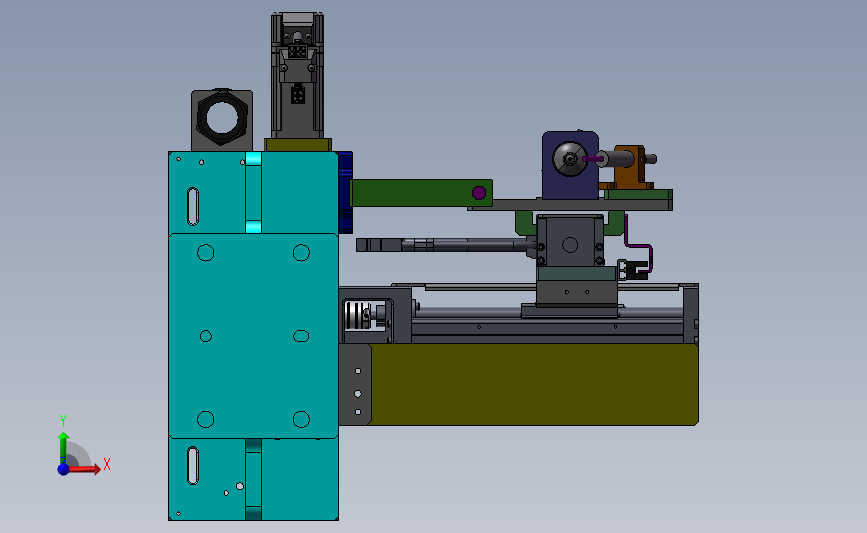Click the Y axis label
This screenshot has height=533, width=867.
[x=63, y=421]
